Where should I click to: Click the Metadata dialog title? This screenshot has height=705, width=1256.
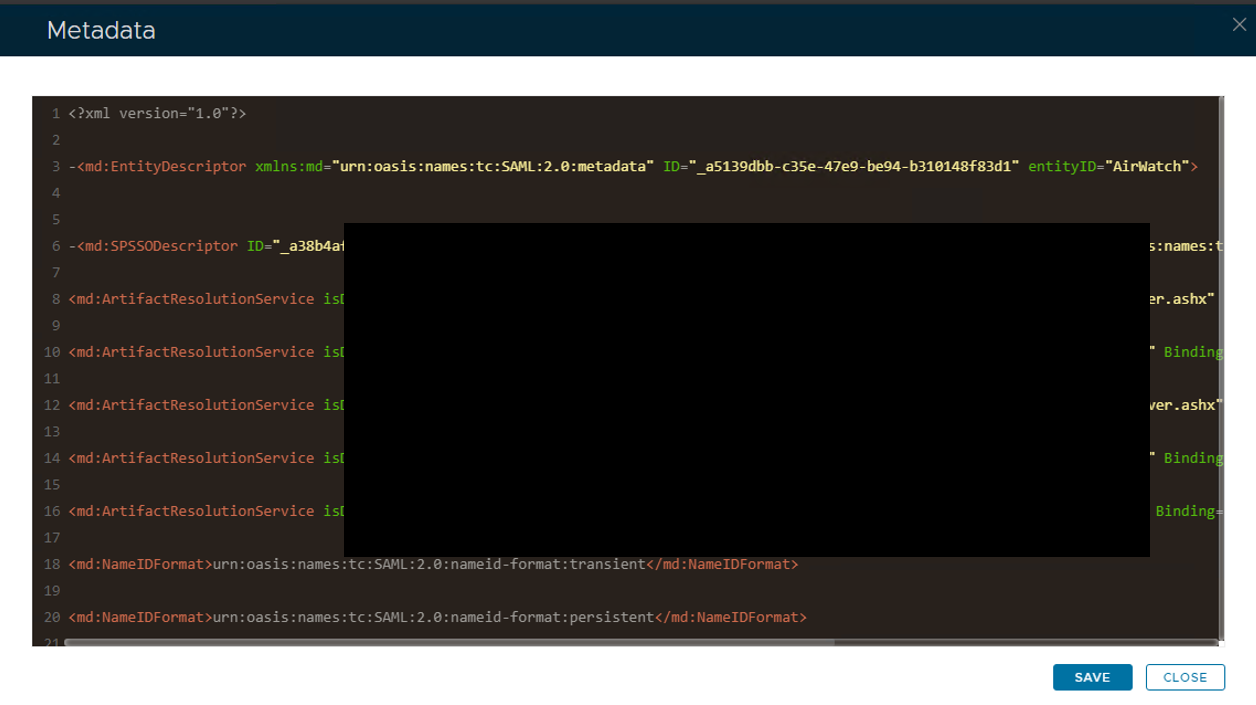[x=101, y=31]
